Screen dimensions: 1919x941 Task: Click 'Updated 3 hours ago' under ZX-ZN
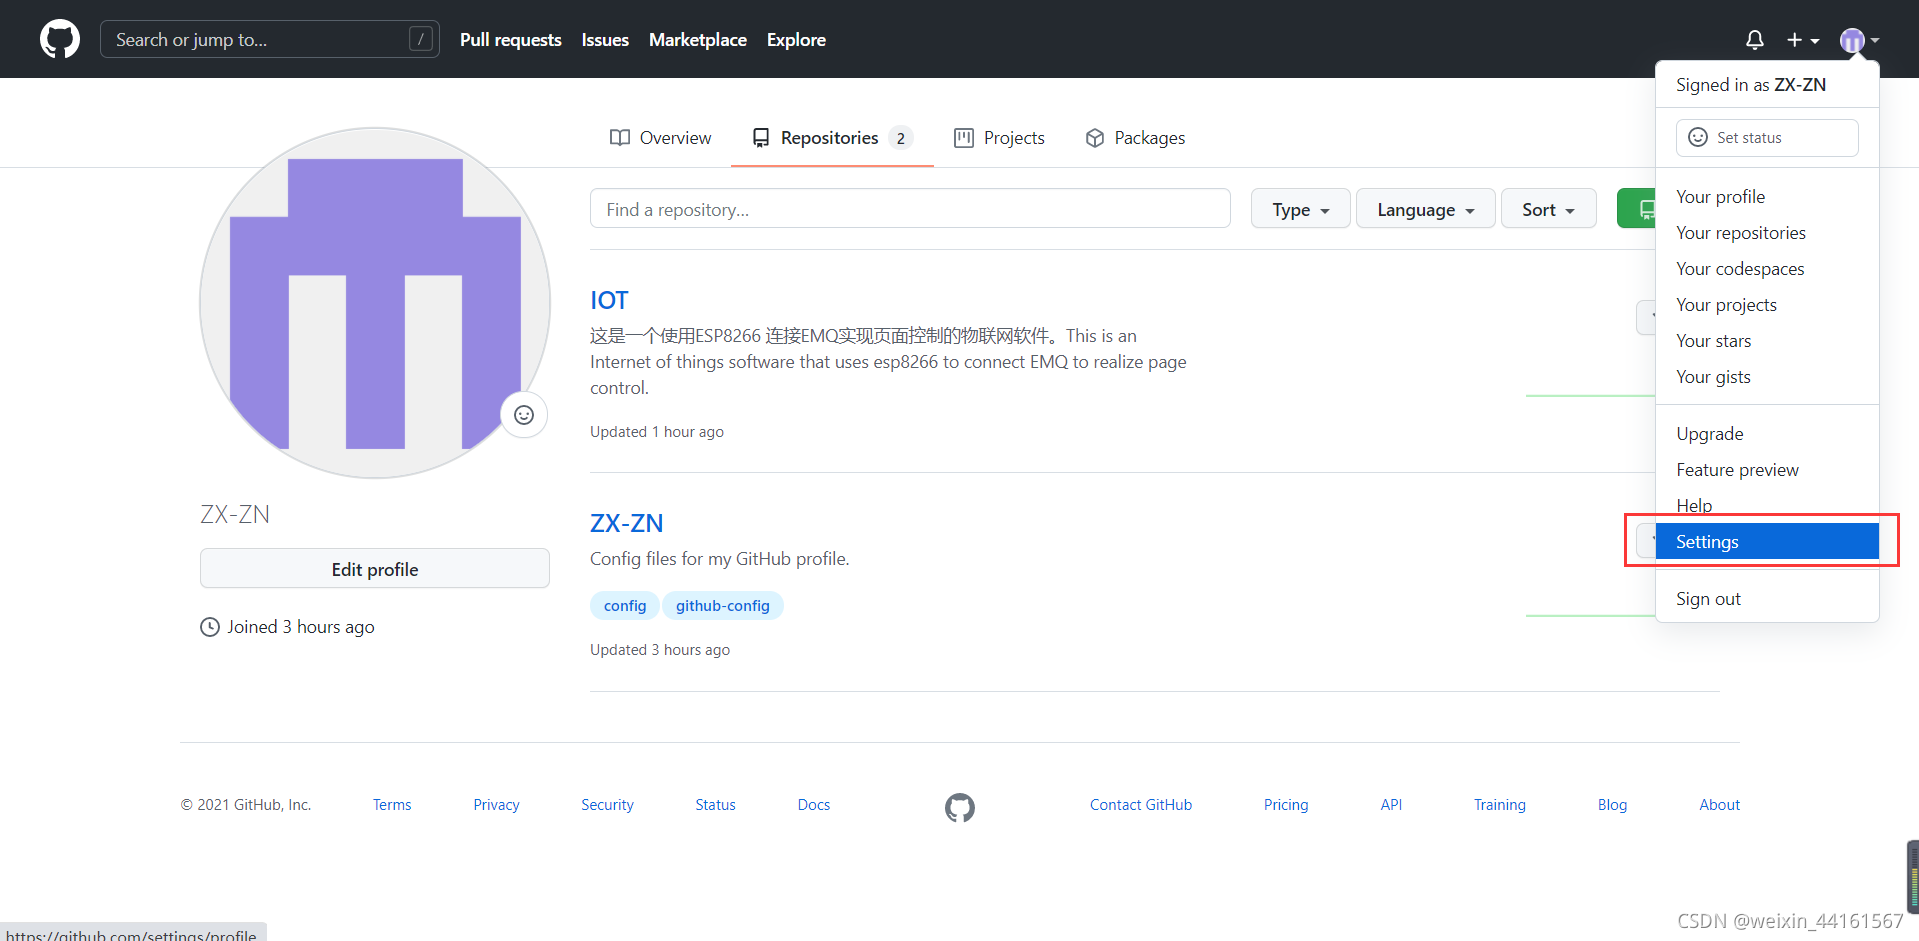(660, 650)
